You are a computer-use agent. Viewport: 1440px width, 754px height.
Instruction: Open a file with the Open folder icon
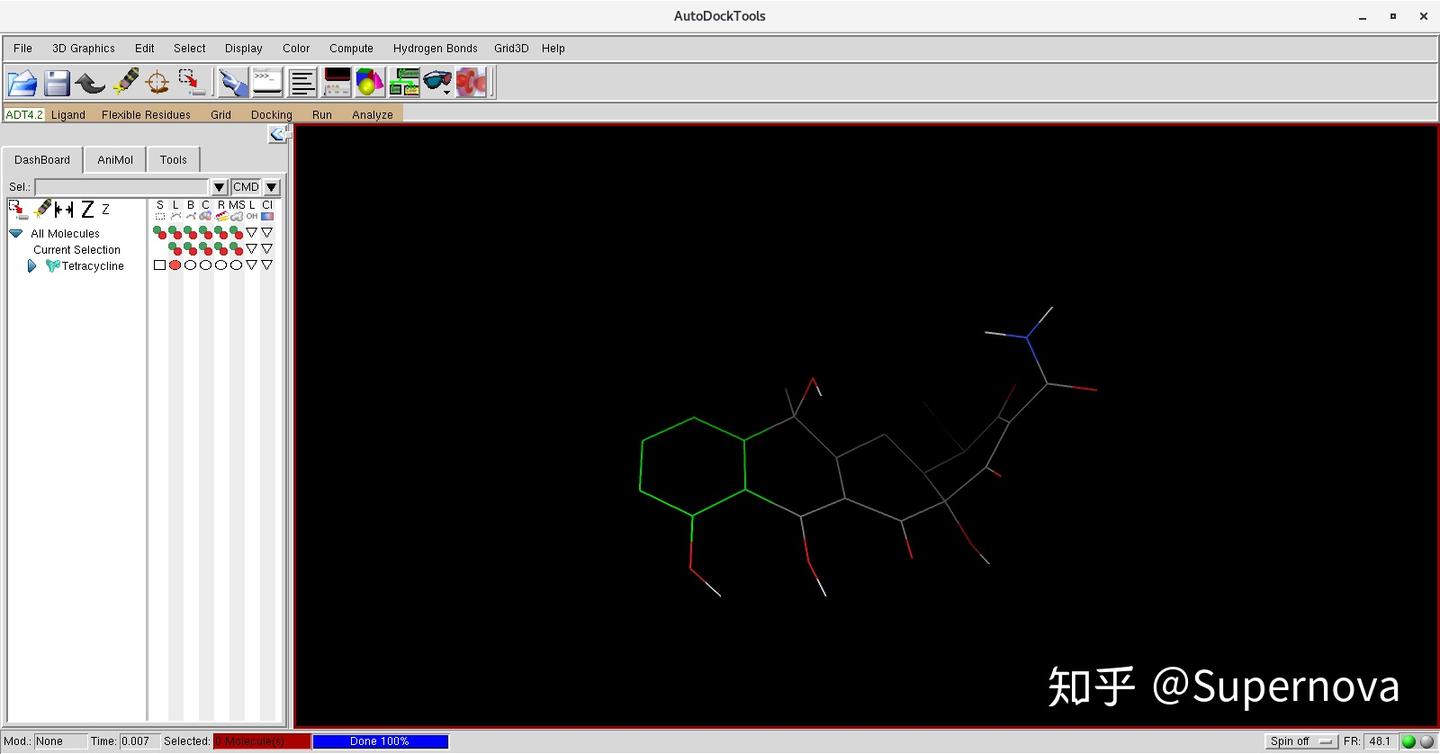click(22, 82)
